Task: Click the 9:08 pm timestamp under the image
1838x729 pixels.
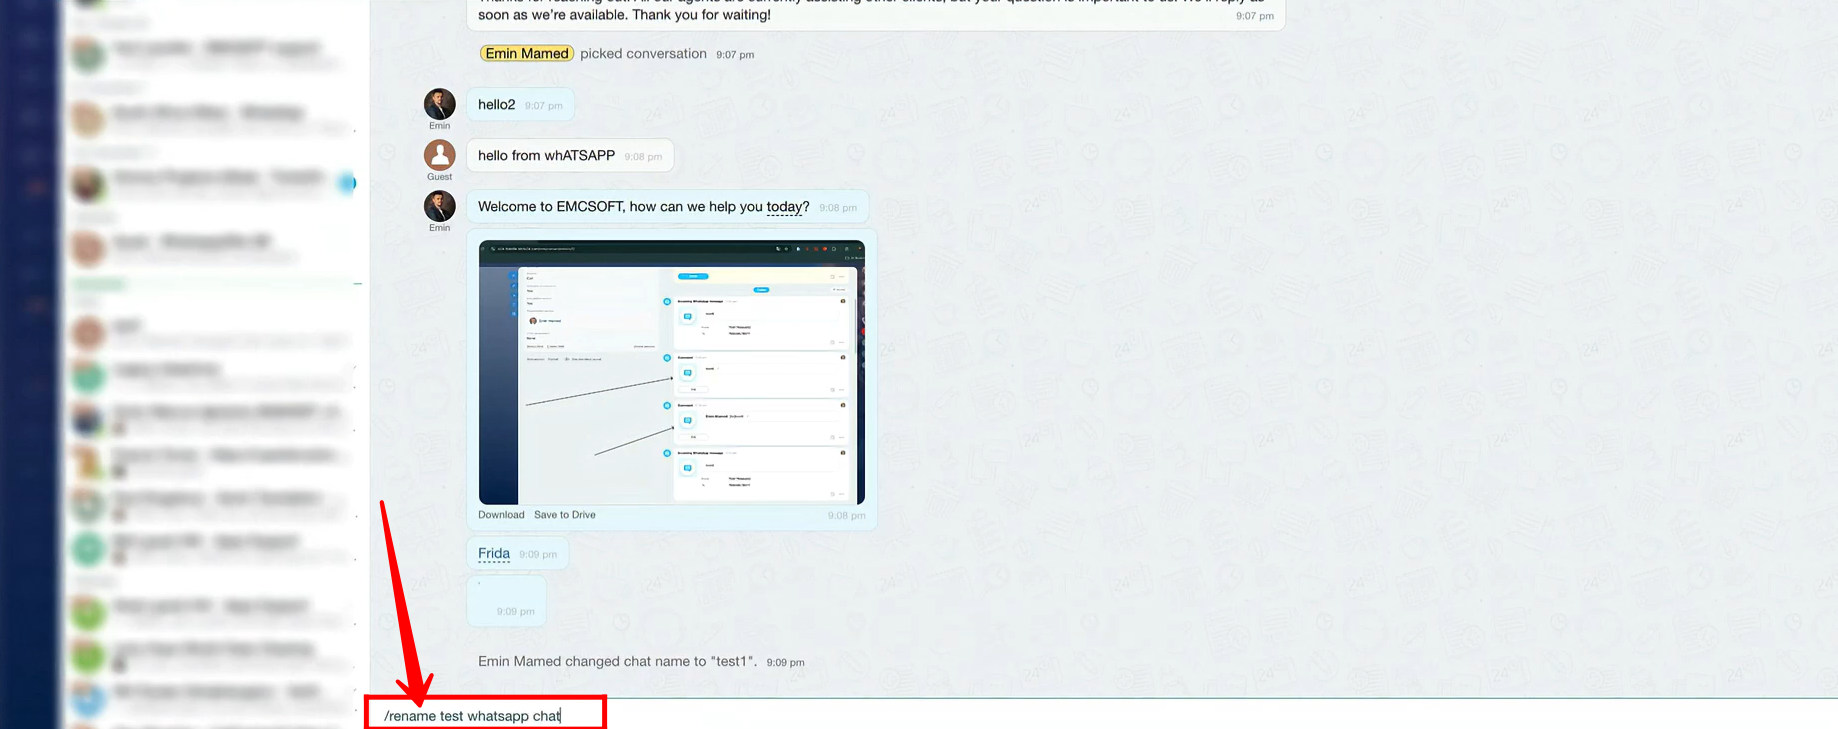Action: (x=846, y=516)
